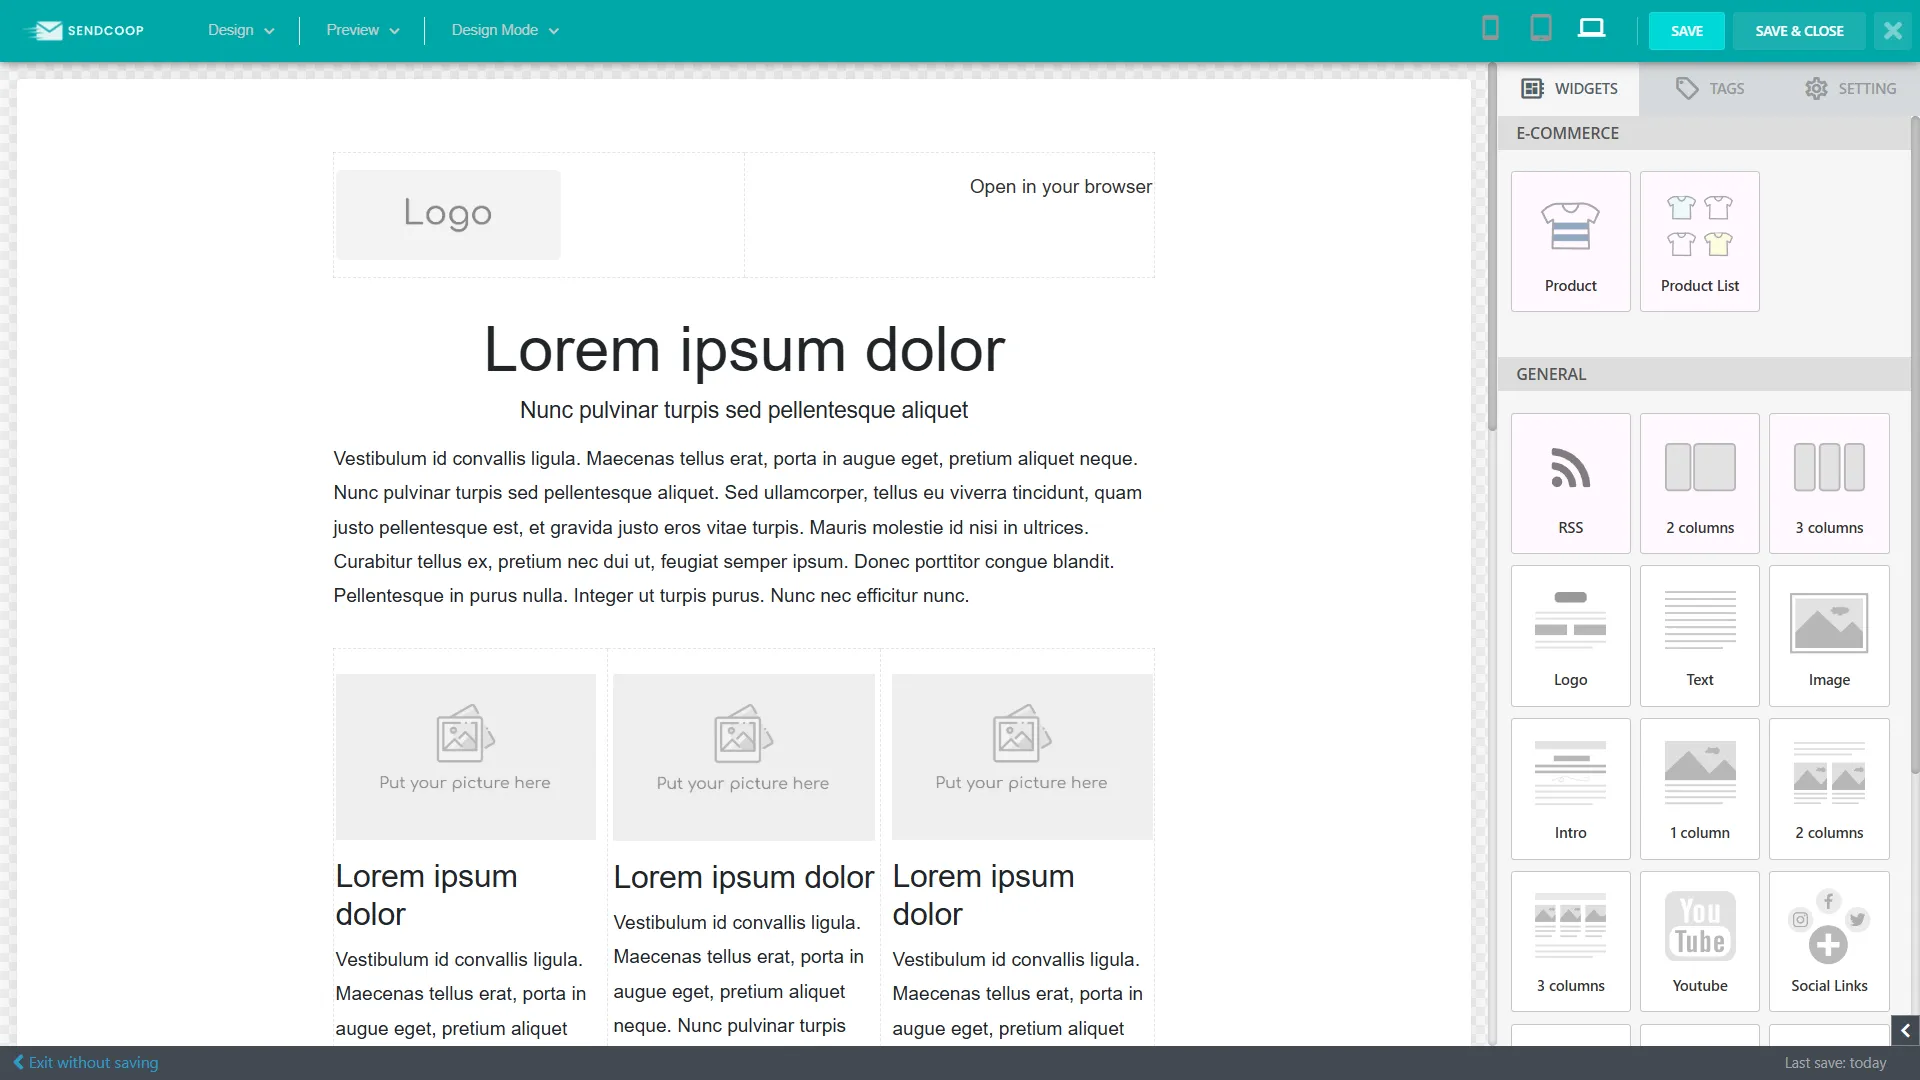
Task: Expand the Preview dropdown
Action: click(362, 30)
